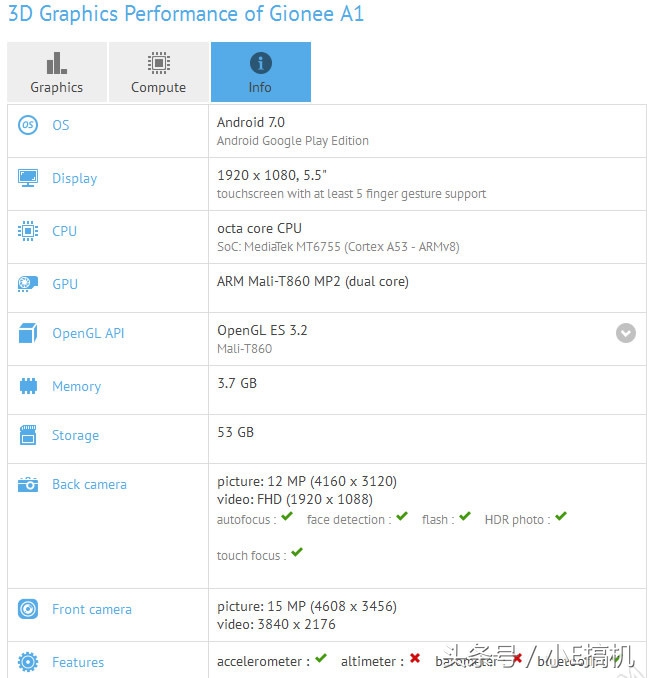Click the Display monitor icon
Viewport: 650px width, 678px height.
[28, 178]
